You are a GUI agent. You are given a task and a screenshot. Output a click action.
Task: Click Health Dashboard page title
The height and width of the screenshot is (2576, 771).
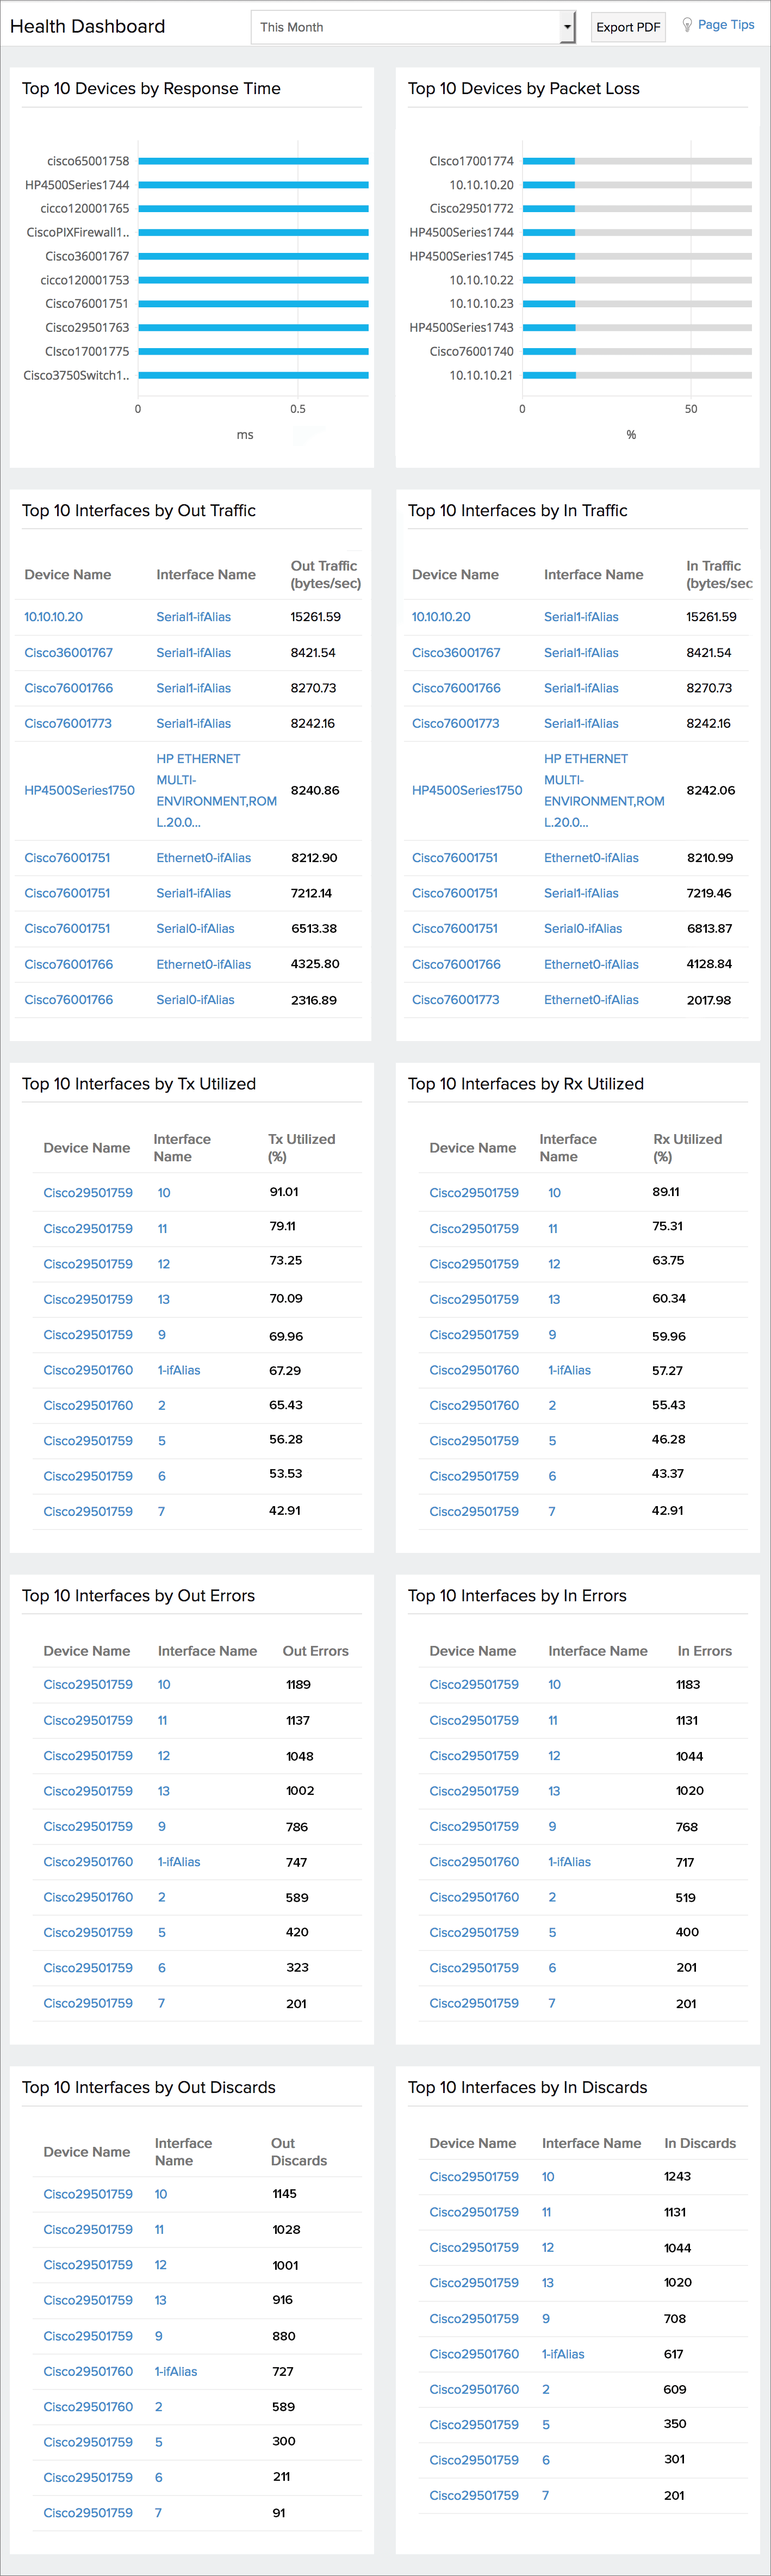(x=87, y=26)
